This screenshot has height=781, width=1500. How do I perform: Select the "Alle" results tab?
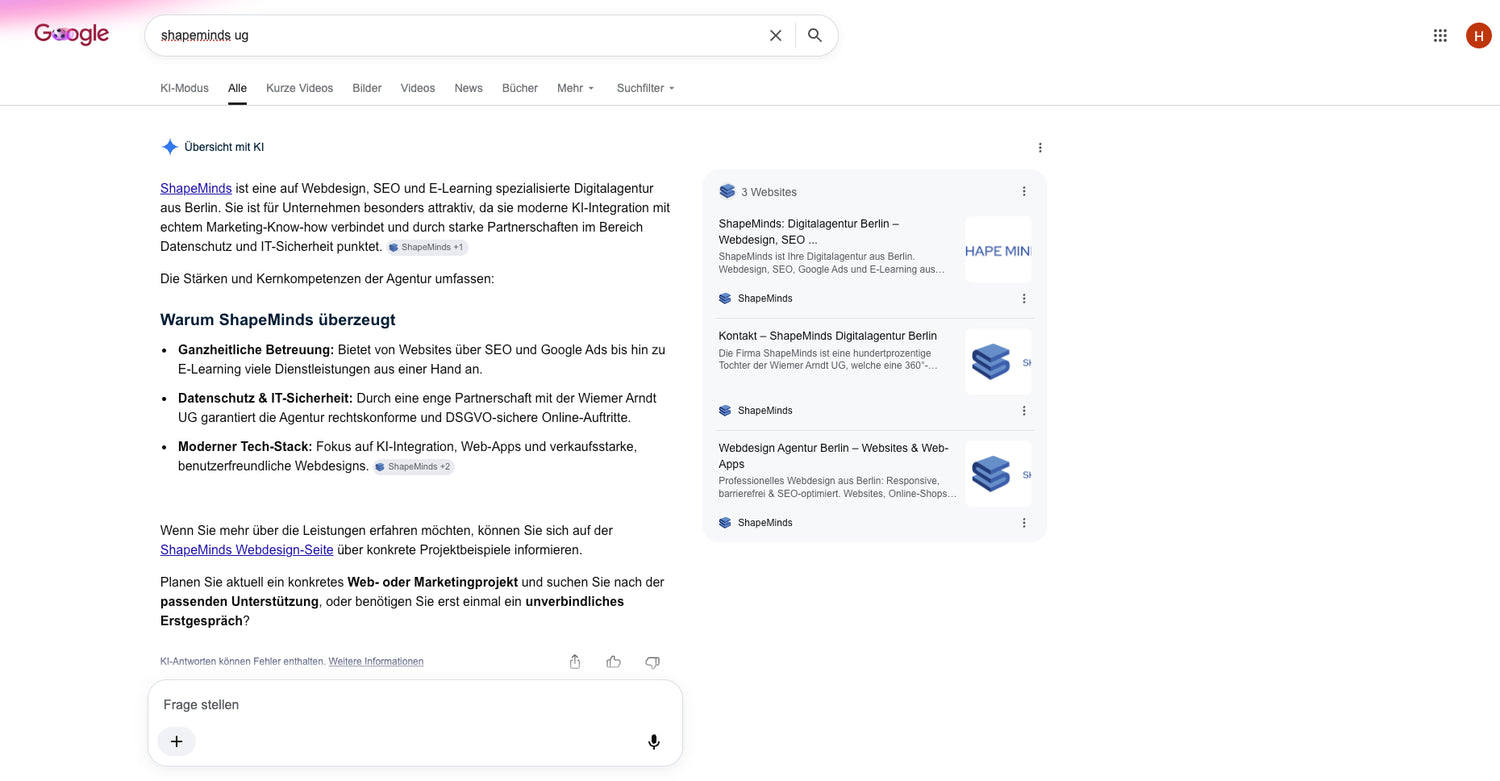pos(237,88)
